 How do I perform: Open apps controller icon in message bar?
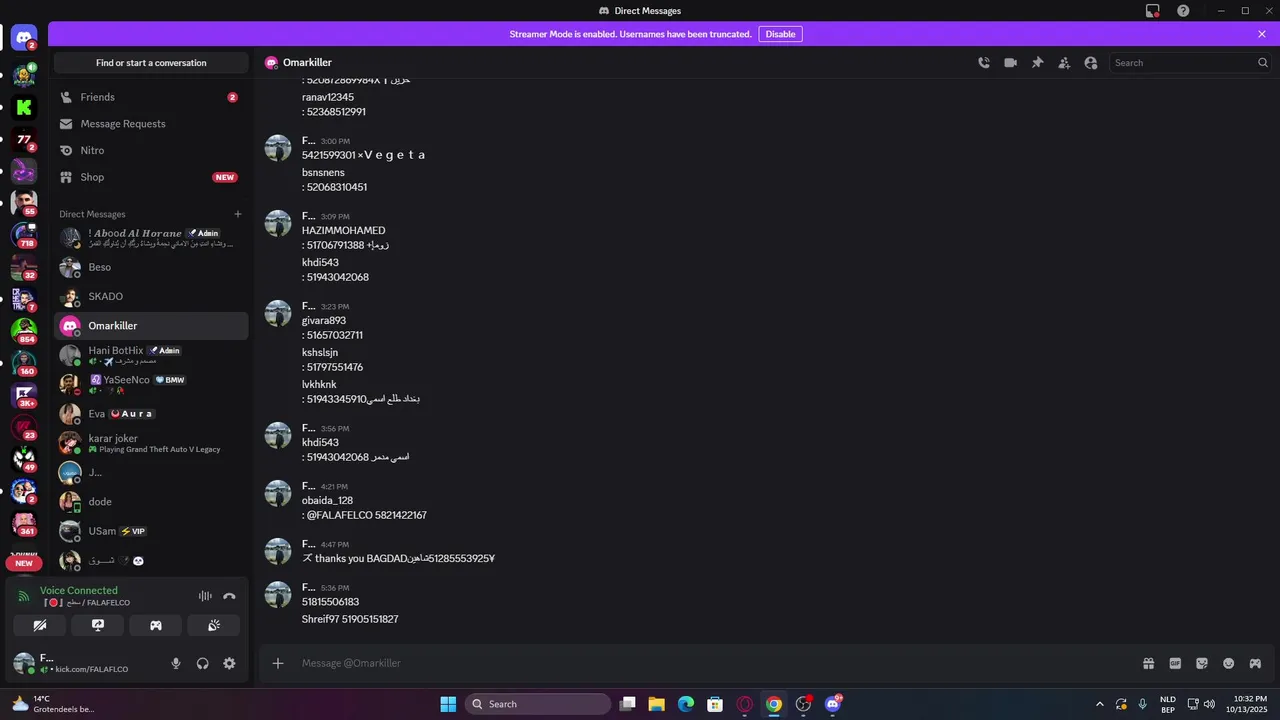point(1255,663)
